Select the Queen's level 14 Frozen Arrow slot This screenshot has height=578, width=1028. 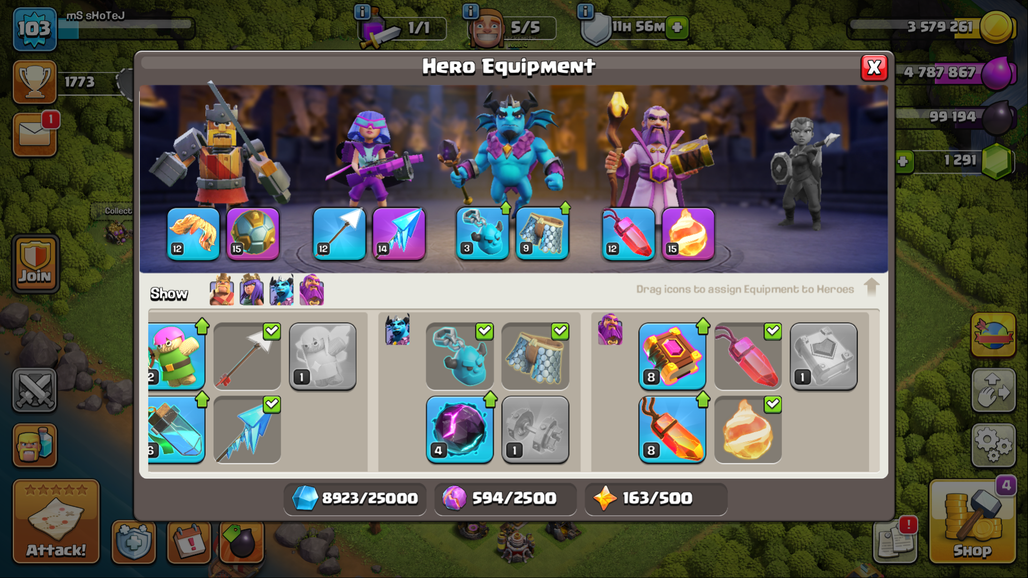click(399, 234)
